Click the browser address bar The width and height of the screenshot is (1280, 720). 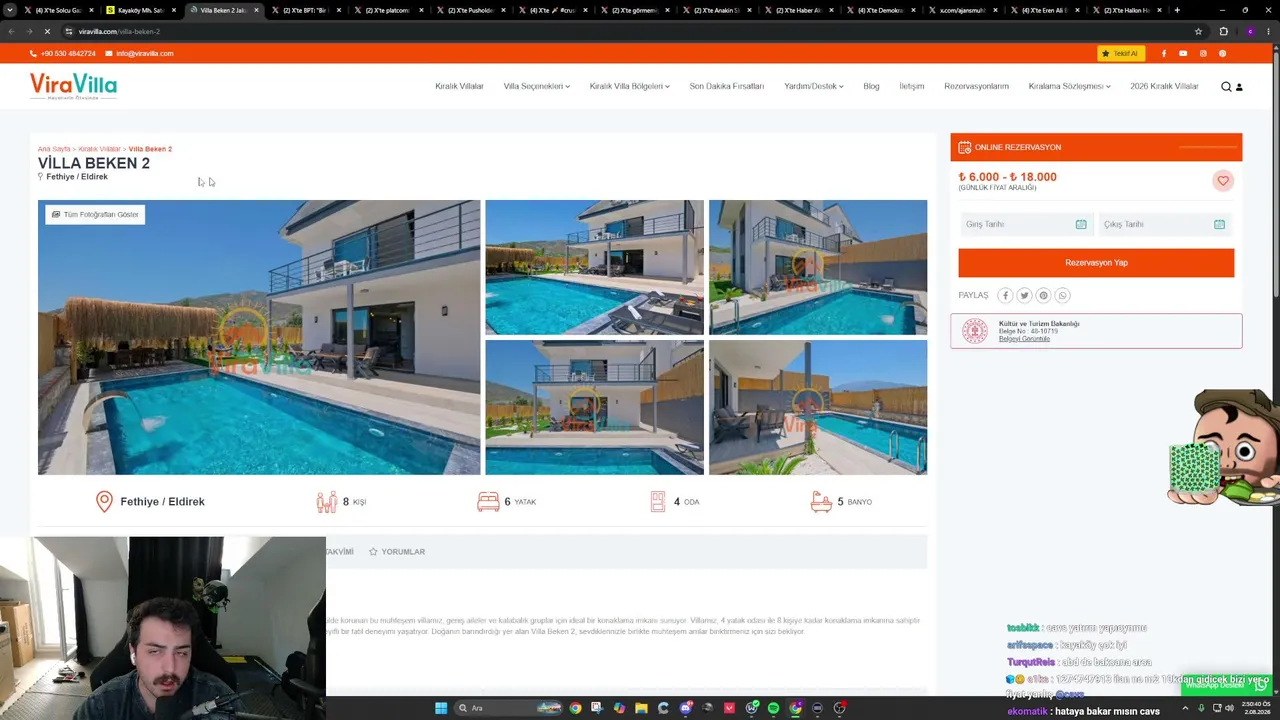pos(630,31)
